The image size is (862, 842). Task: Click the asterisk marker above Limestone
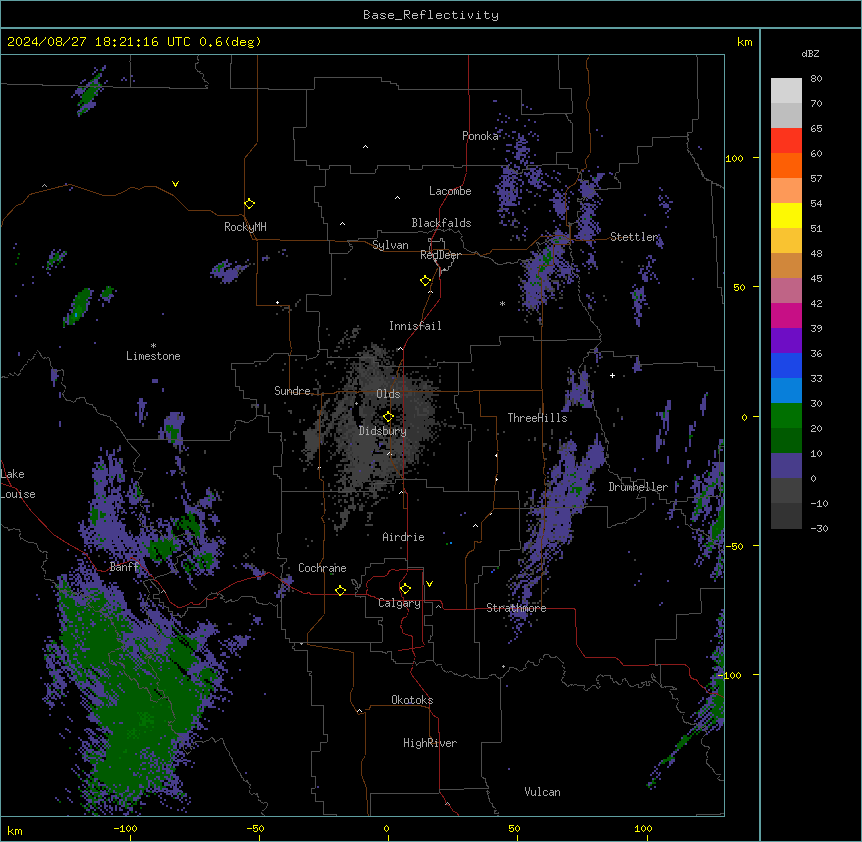pyautogui.click(x=153, y=346)
